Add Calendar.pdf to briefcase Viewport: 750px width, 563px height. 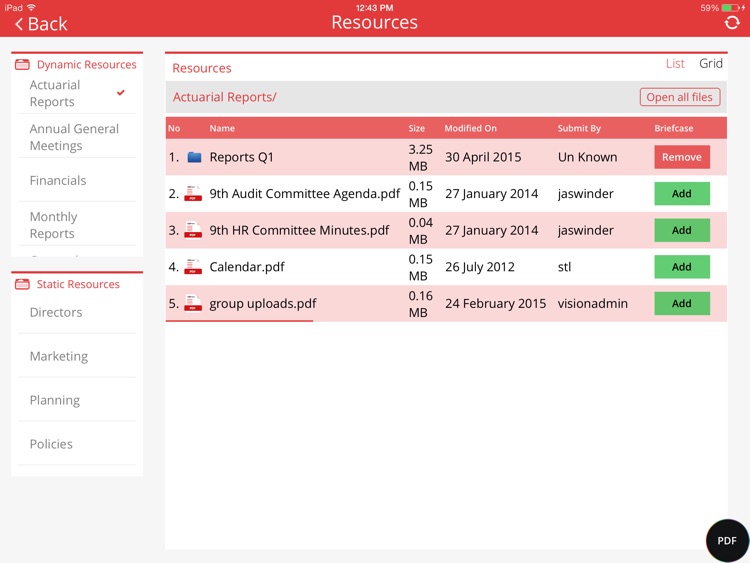coord(682,266)
